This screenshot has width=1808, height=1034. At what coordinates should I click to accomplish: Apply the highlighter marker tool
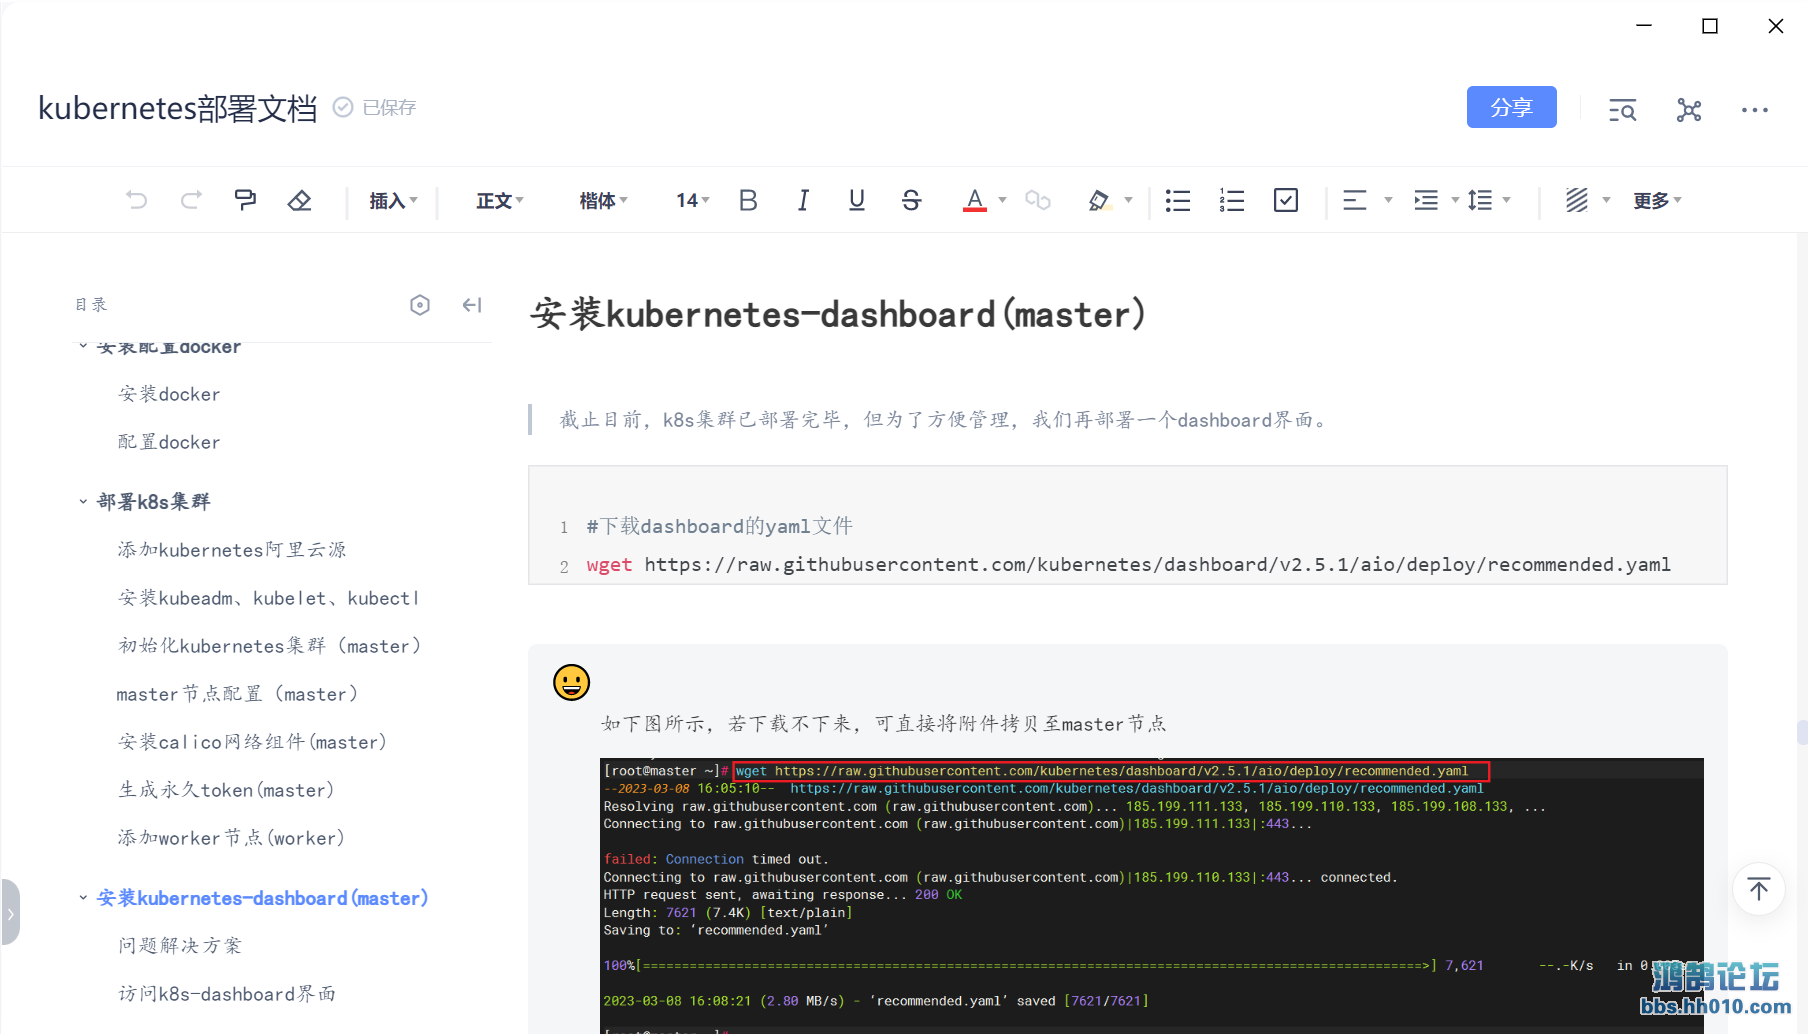(x=1099, y=200)
